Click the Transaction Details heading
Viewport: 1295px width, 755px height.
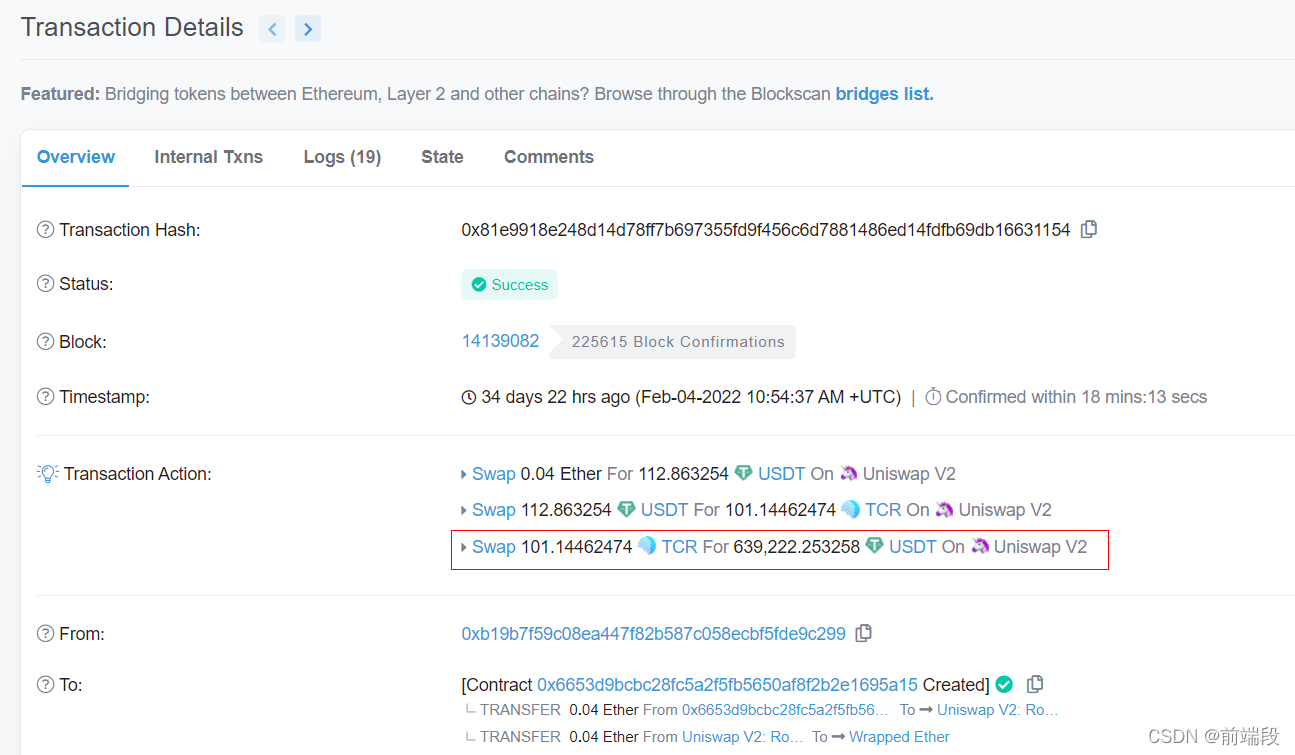(x=132, y=27)
